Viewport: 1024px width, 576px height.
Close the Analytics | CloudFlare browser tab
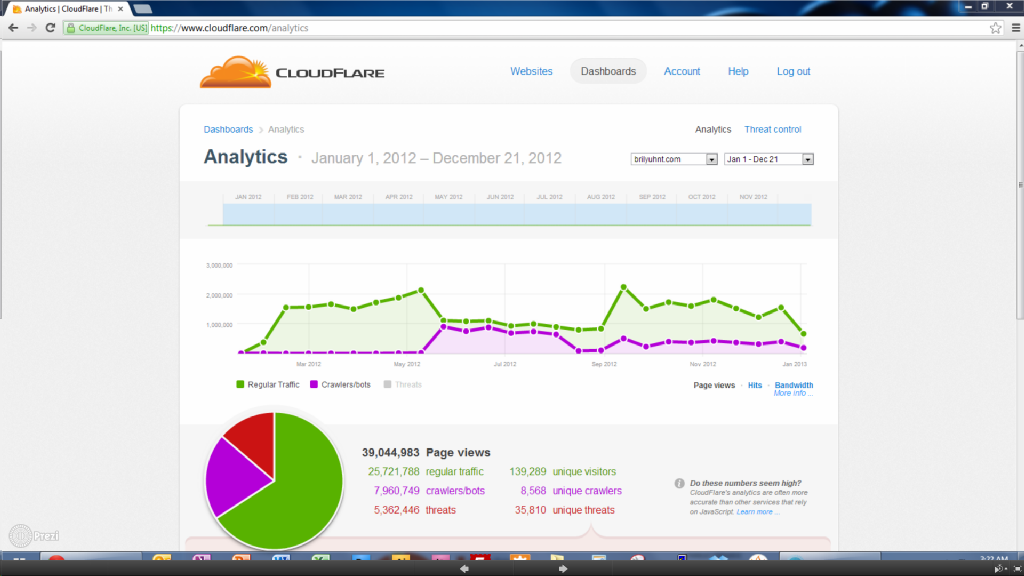click(120, 9)
